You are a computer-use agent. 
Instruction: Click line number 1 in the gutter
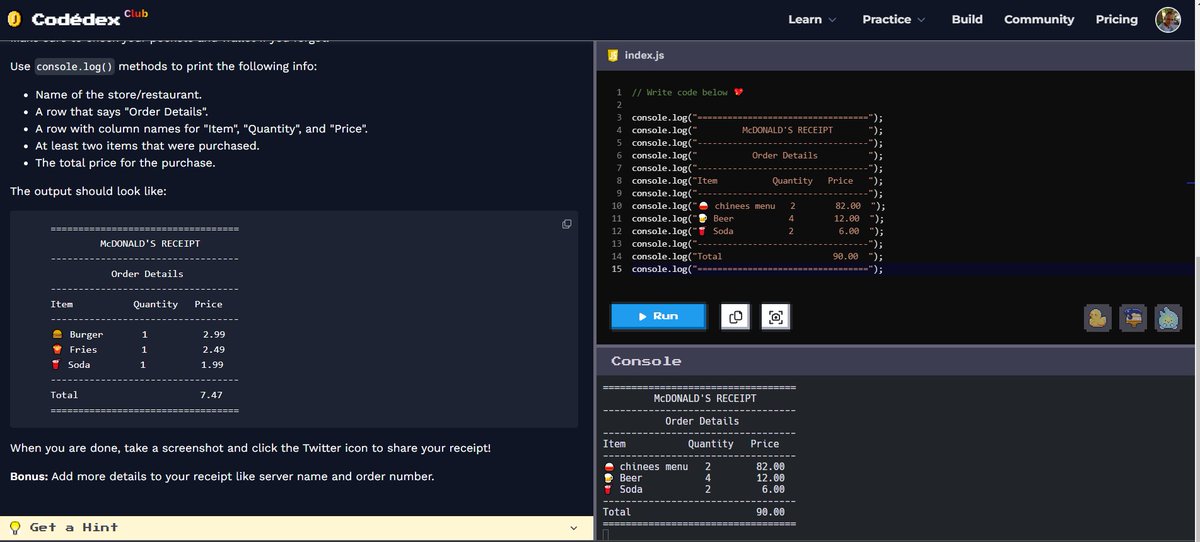[619, 92]
